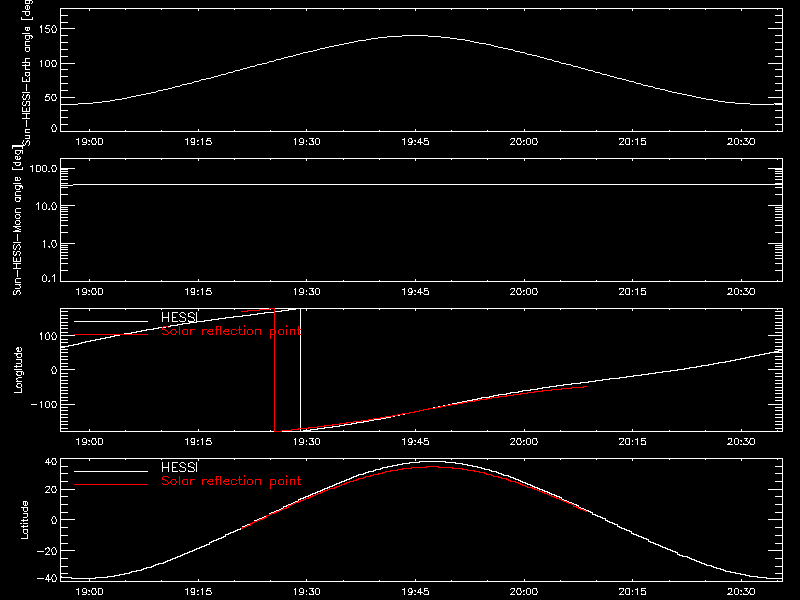The height and width of the screenshot is (600, 800).
Task: Click "20:00" time label of the Moon angle plot
Action: [x=523, y=291]
